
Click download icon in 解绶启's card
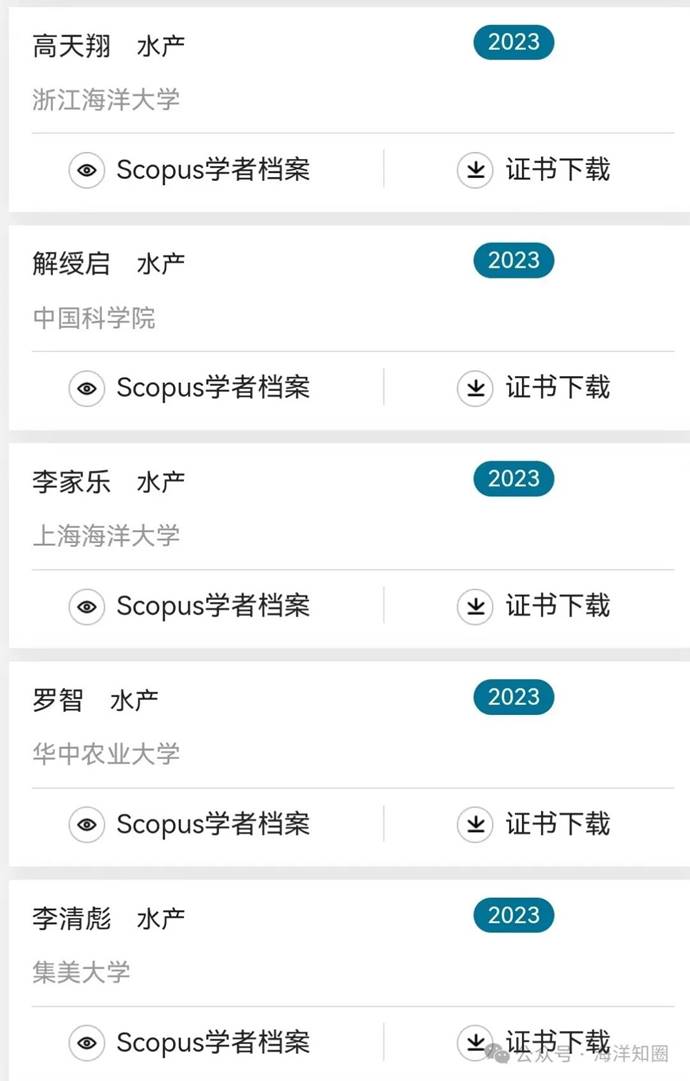pos(475,388)
